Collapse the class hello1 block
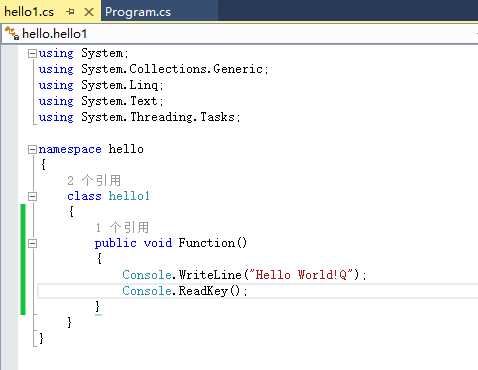 coord(32,196)
